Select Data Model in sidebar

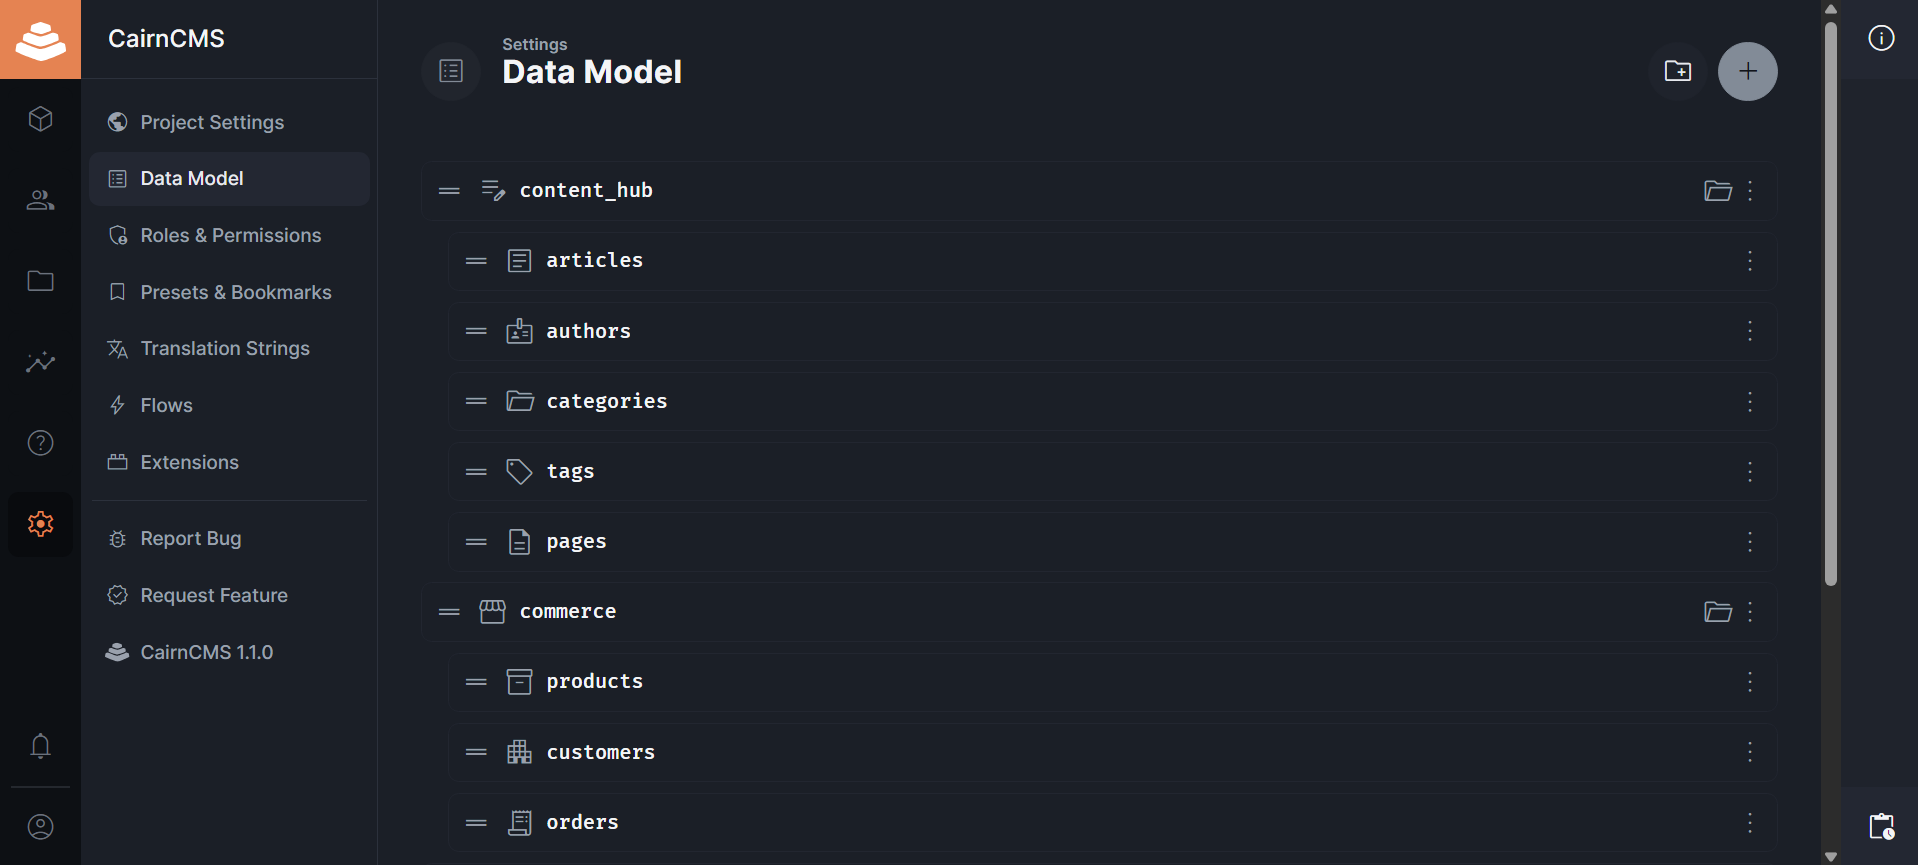(x=229, y=179)
